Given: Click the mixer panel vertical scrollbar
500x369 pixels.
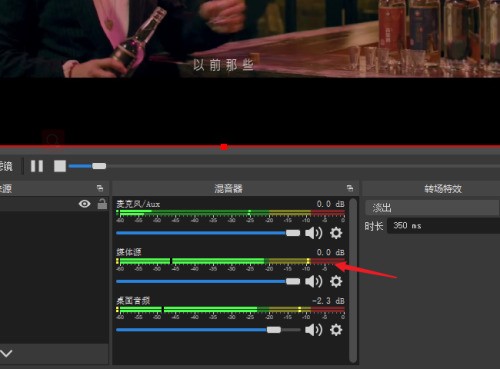Looking at the screenshot, I should 353,281.
